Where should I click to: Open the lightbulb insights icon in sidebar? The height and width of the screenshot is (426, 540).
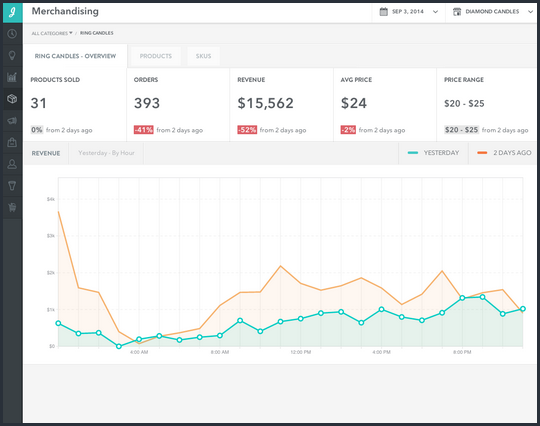12,55
